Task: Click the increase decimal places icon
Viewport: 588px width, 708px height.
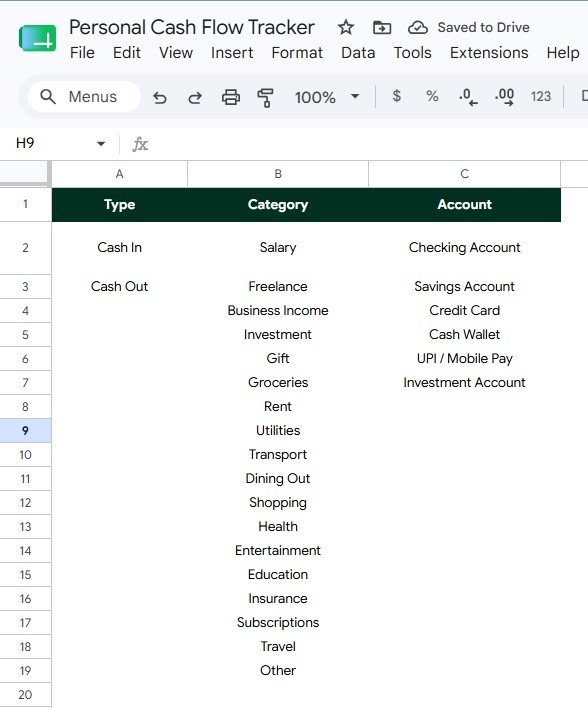Action: (x=504, y=97)
